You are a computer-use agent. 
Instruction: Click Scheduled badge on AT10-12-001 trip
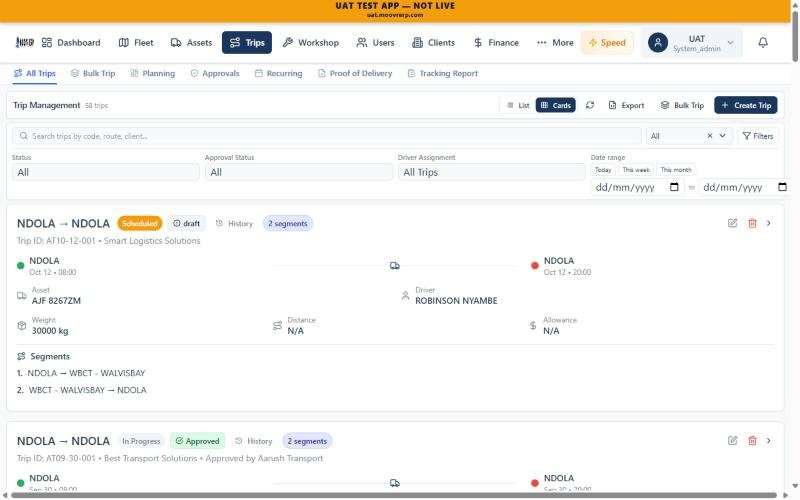[139, 223]
